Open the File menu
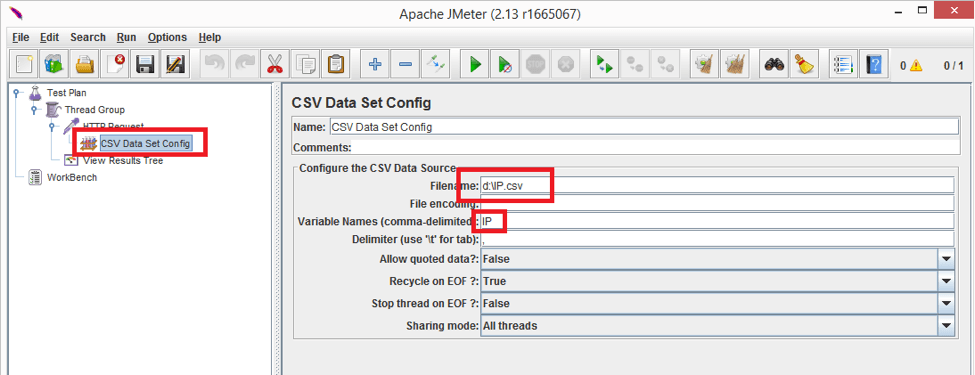Screen dimensions: 975x375 point(21,37)
